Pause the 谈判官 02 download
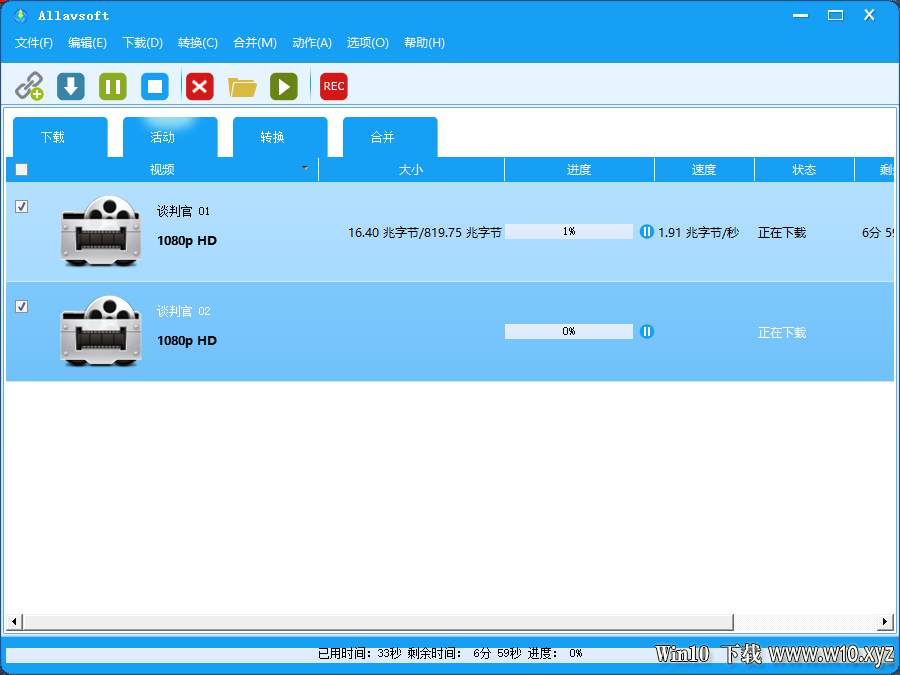The width and height of the screenshot is (900, 675). coord(647,332)
